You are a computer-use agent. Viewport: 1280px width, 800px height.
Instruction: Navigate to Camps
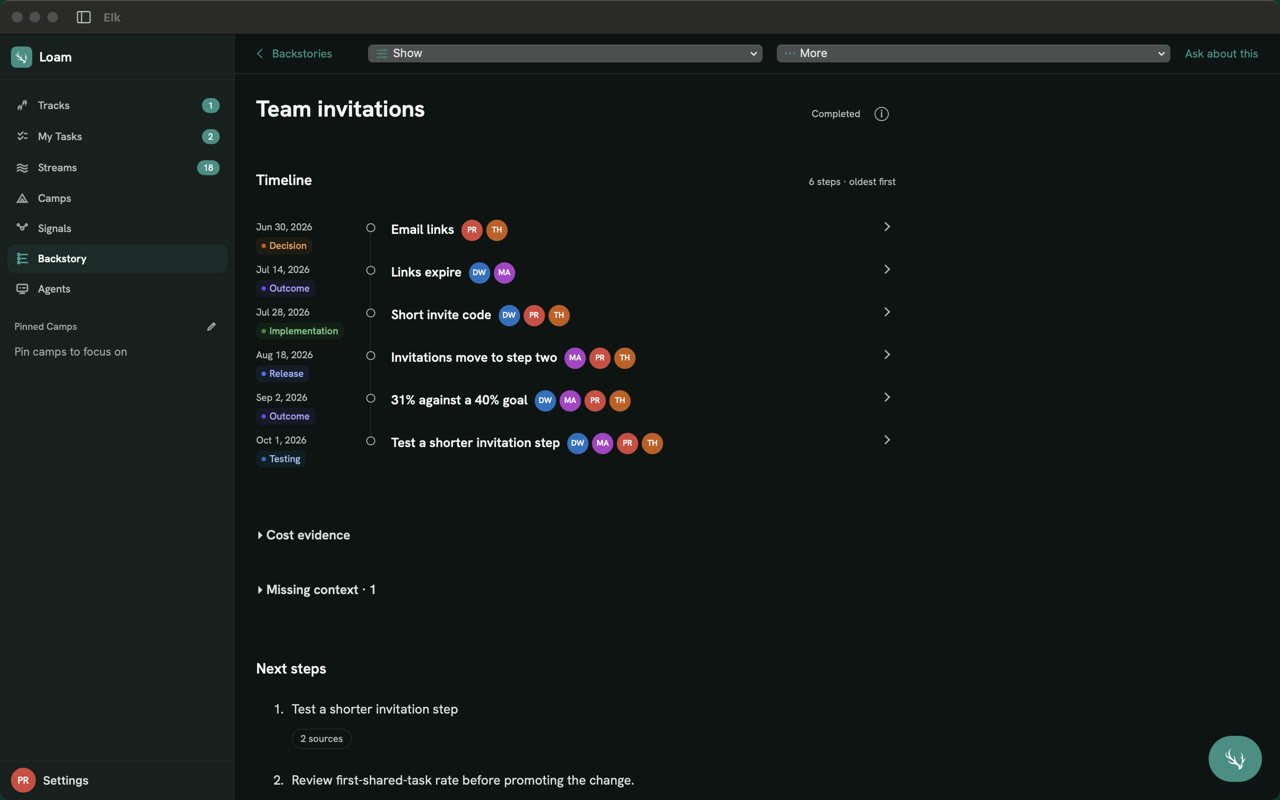[117, 198]
